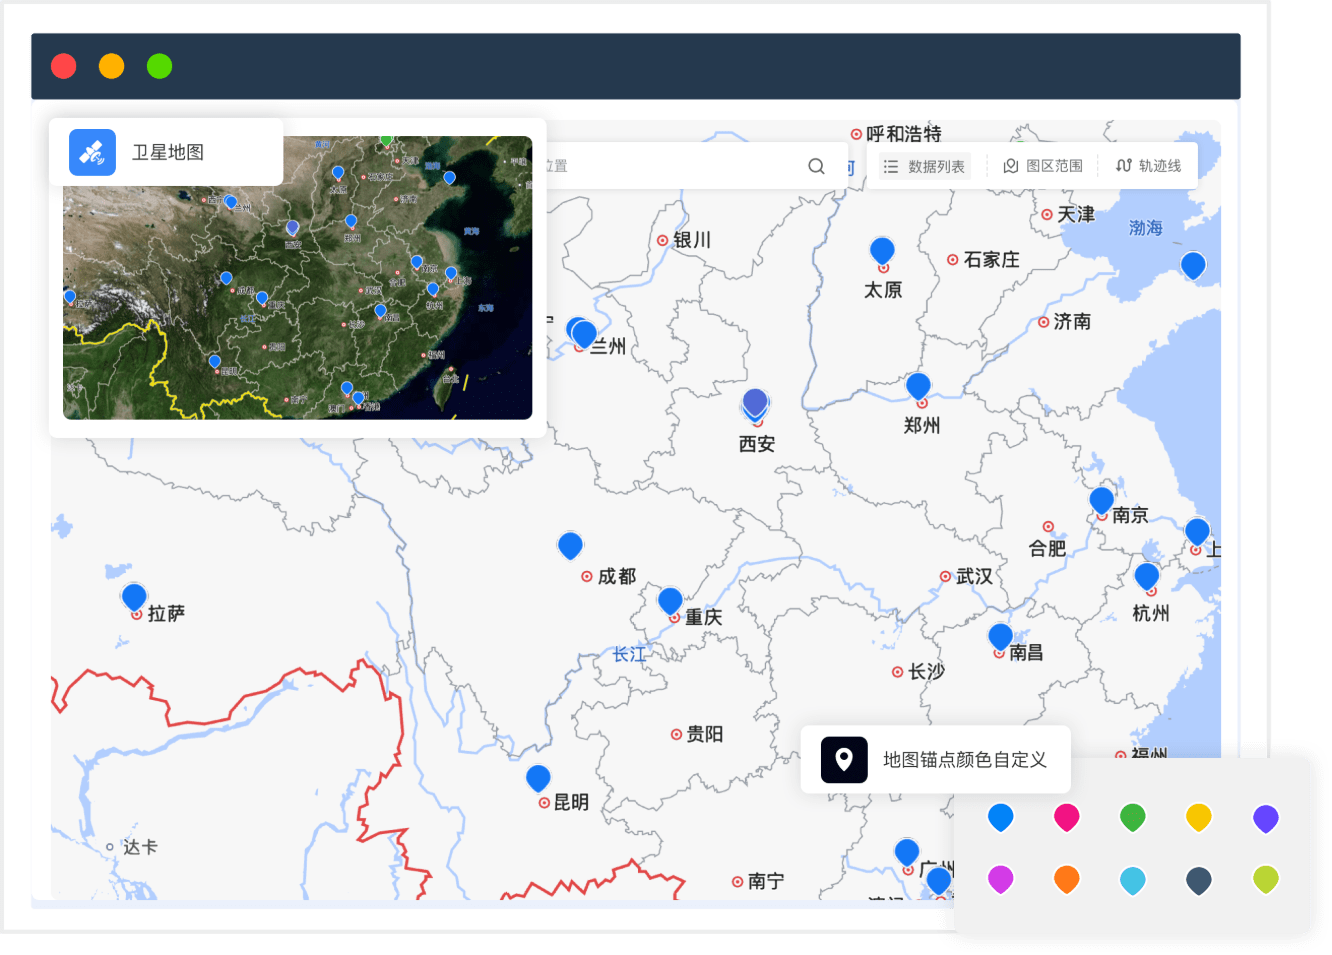Select the marker near 拉萨

(x=134, y=596)
